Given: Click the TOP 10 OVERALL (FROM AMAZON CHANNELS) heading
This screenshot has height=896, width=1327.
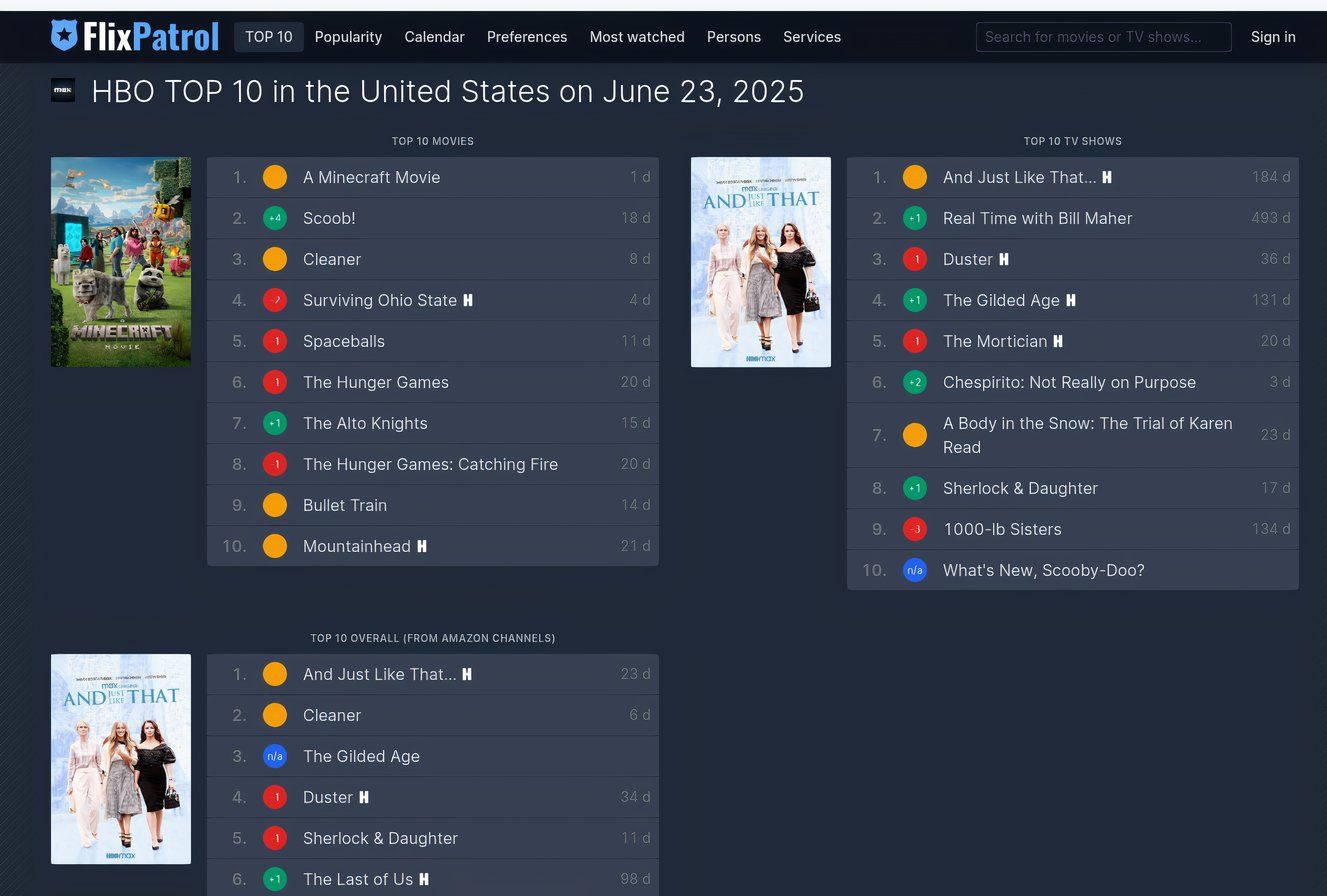Looking at the screenshot, I should click(433, 638).
